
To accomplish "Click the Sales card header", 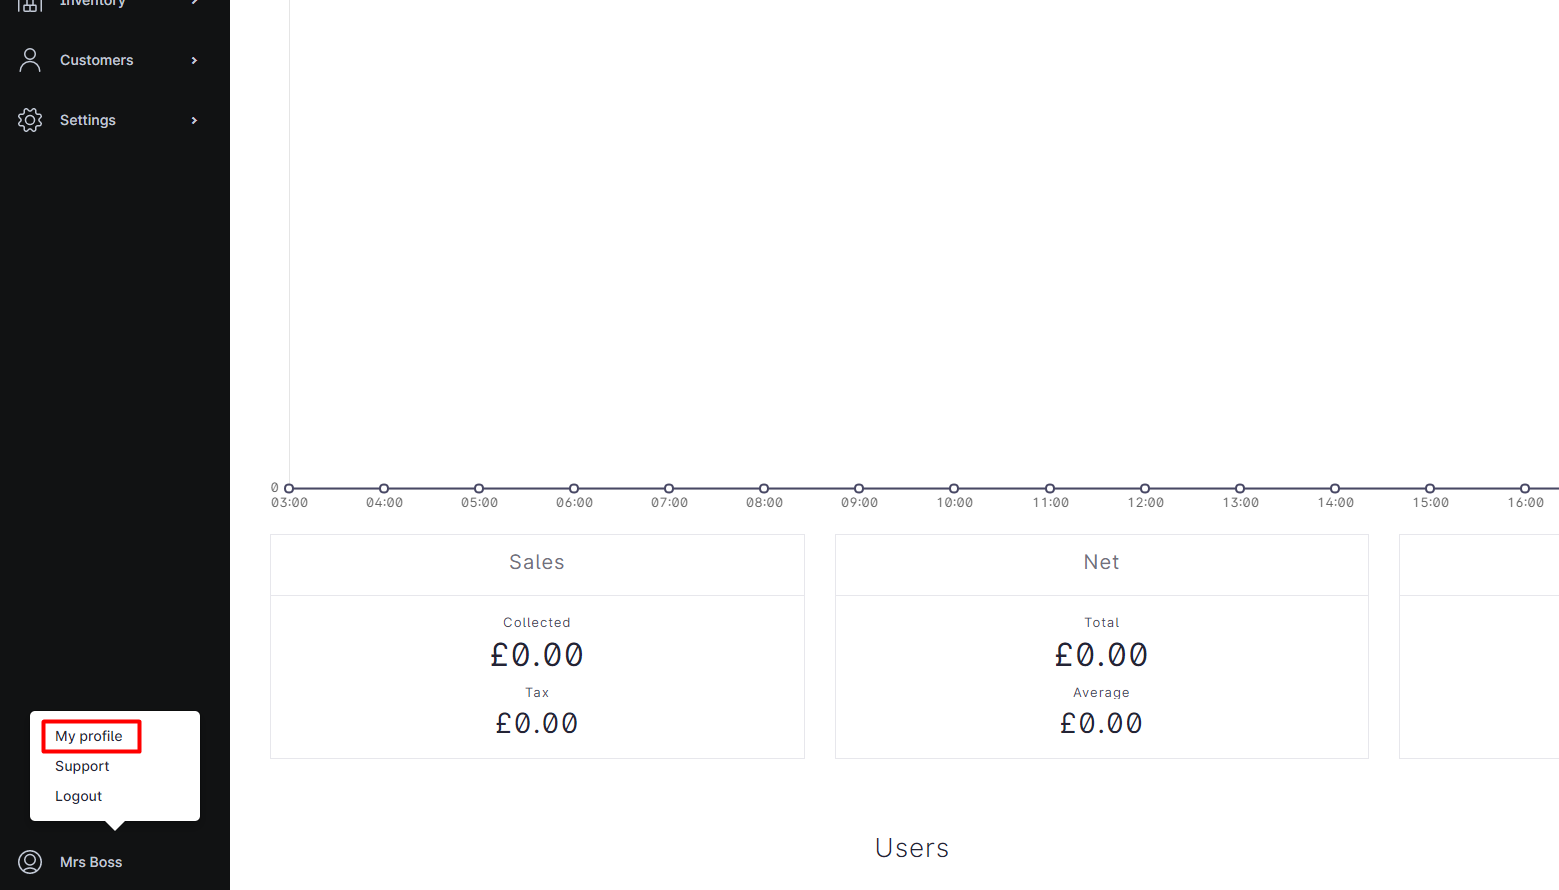I will coord(537,563).
